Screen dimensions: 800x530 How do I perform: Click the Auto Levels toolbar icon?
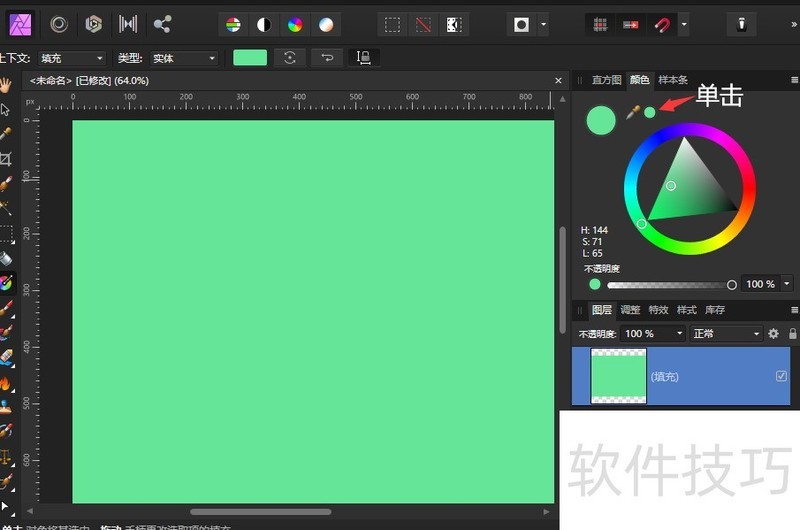click(232, 24)
